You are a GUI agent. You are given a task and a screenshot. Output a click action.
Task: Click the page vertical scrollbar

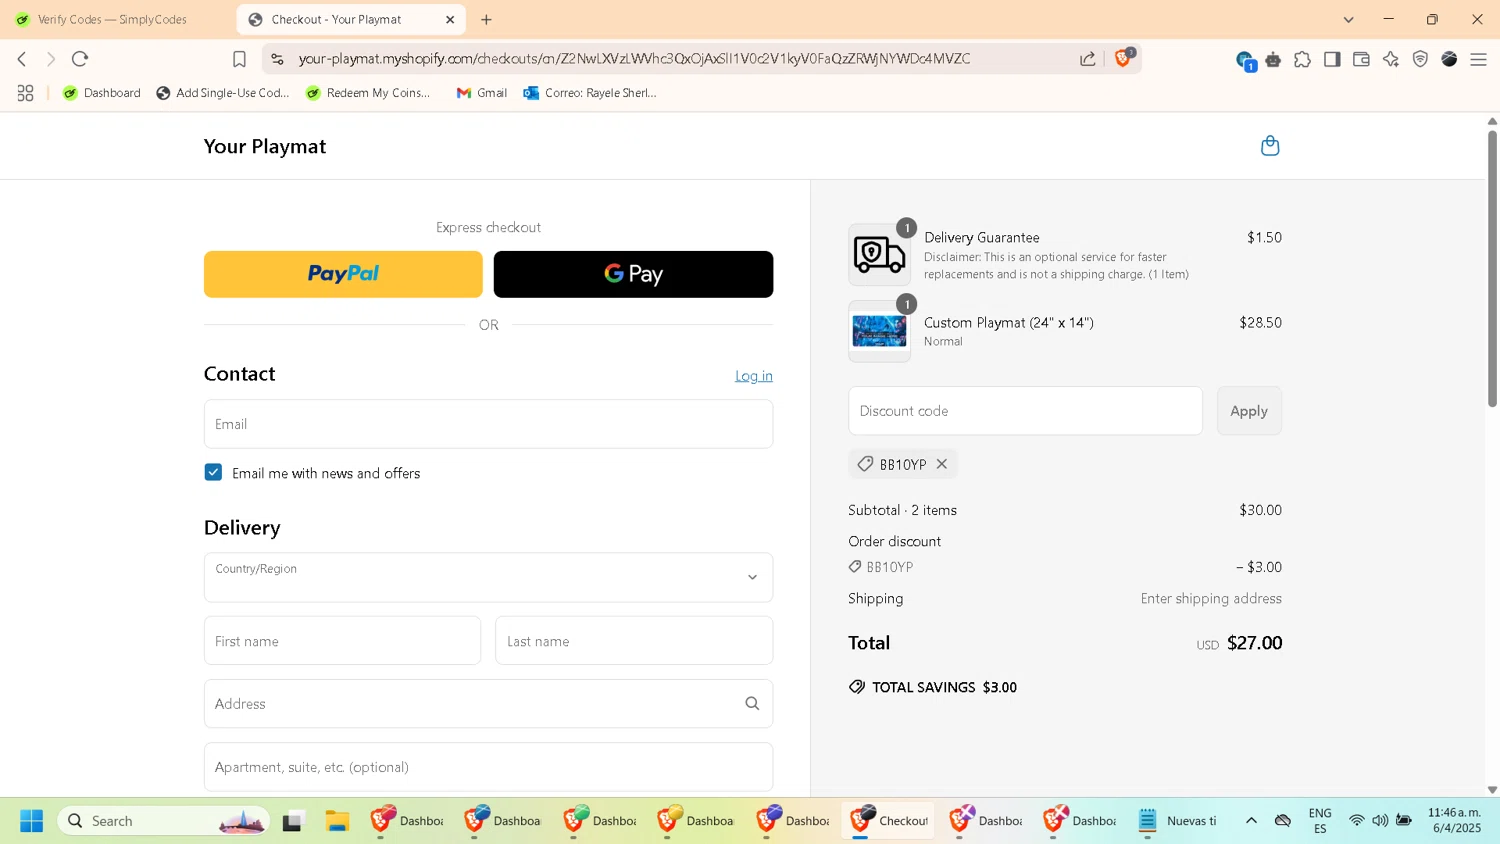(1492, 270)
